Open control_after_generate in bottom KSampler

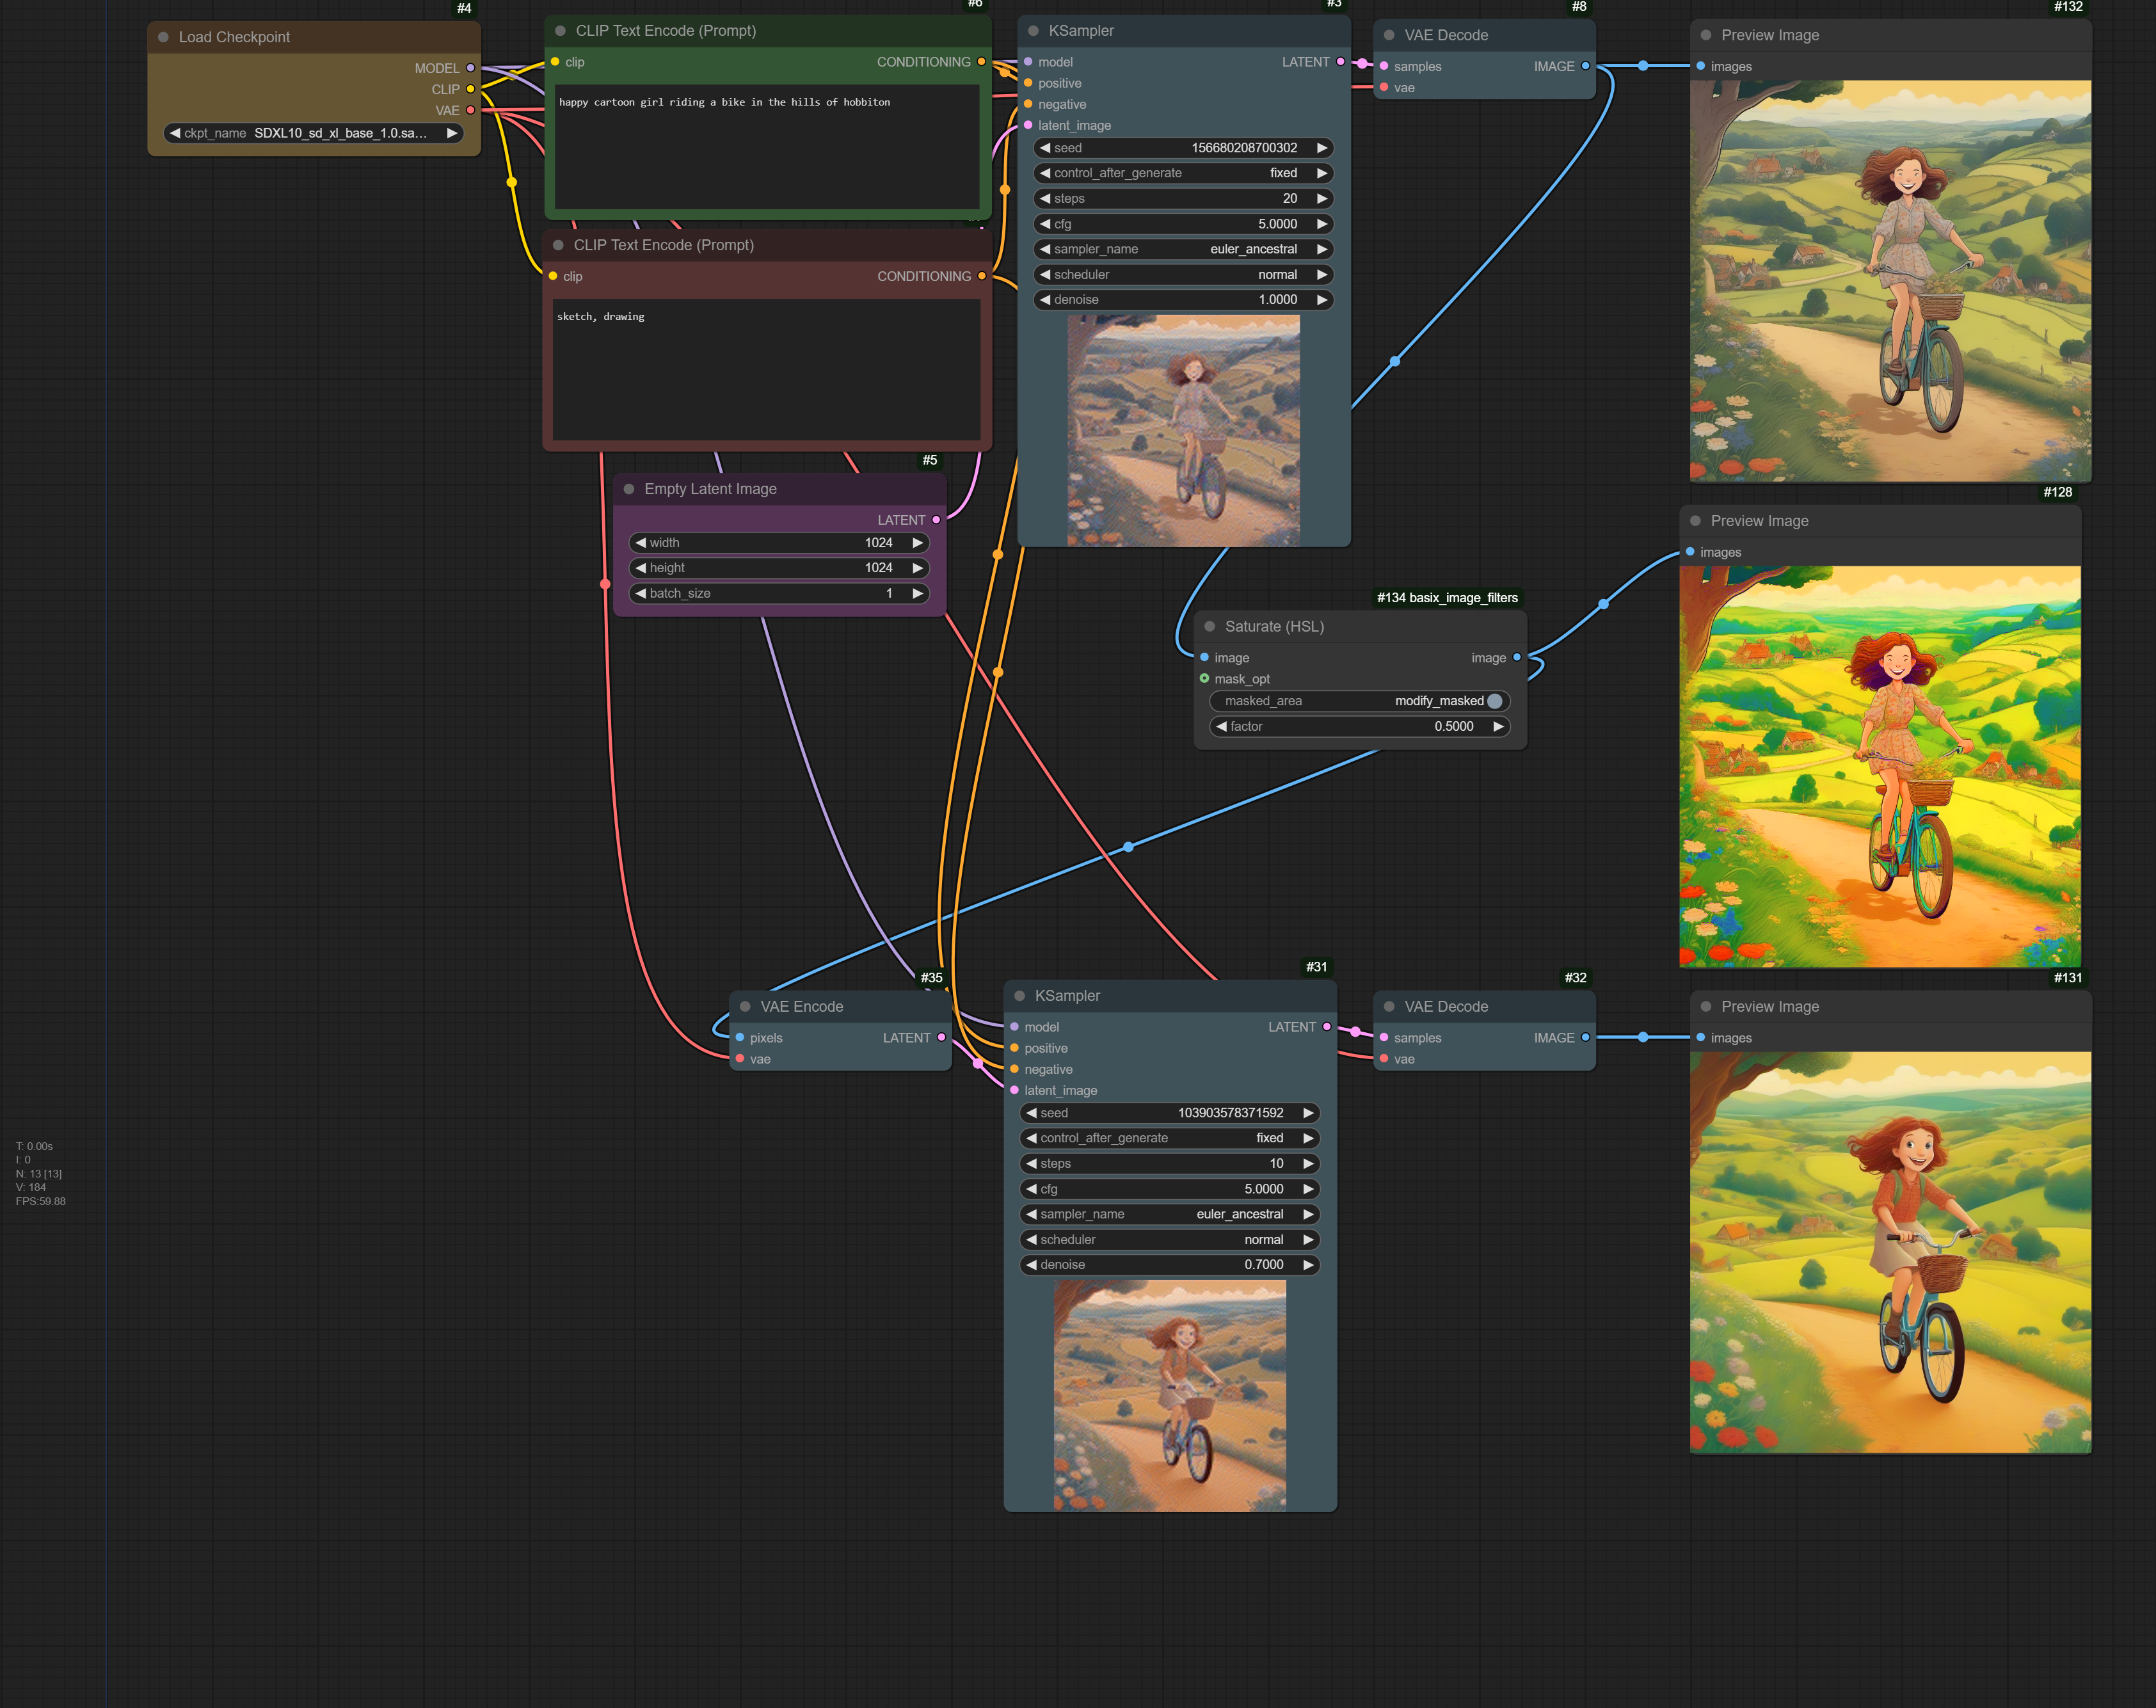pyautogui.click(x=1170, y=1138)
